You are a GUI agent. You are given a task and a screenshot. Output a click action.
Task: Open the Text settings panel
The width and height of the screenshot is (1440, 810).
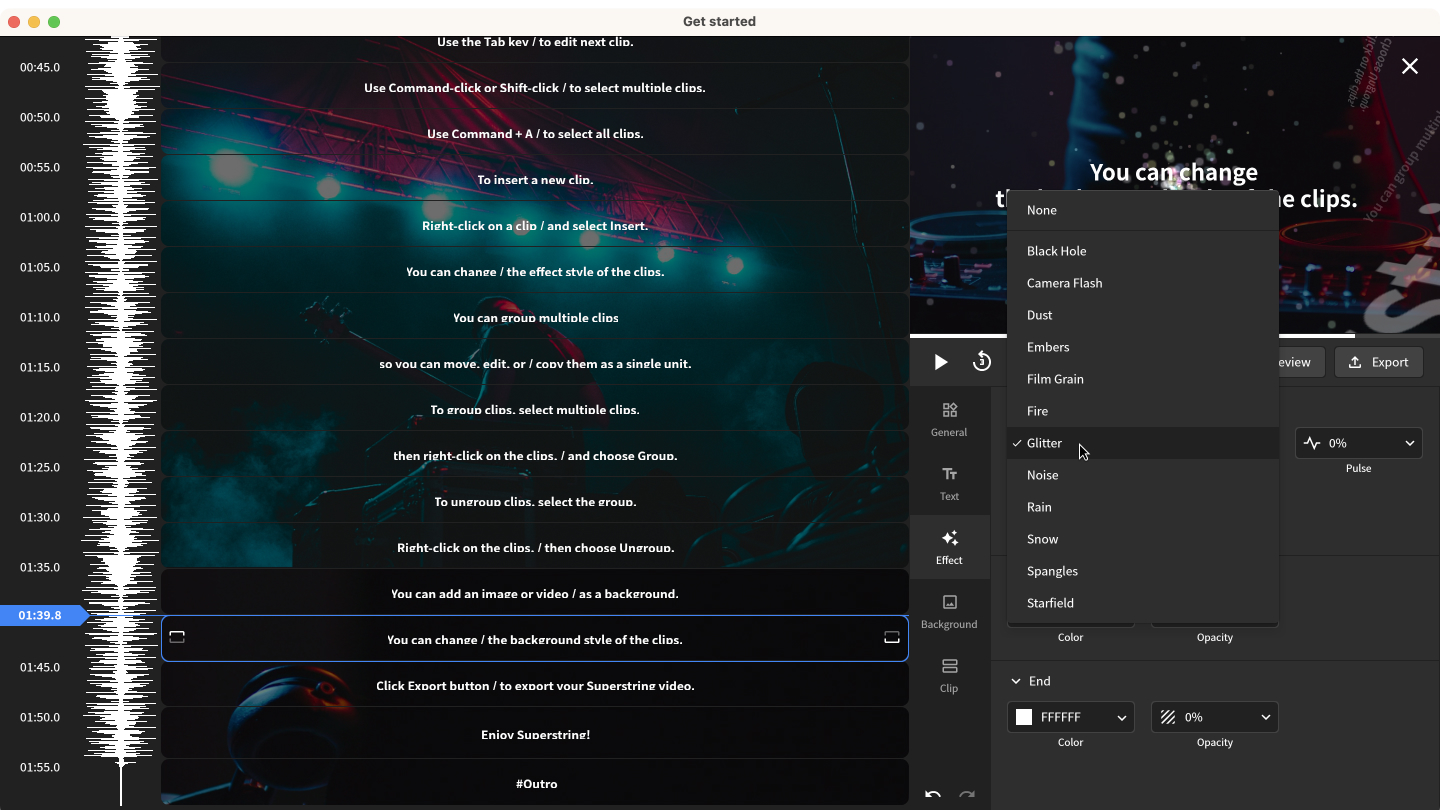click(949, 483)
